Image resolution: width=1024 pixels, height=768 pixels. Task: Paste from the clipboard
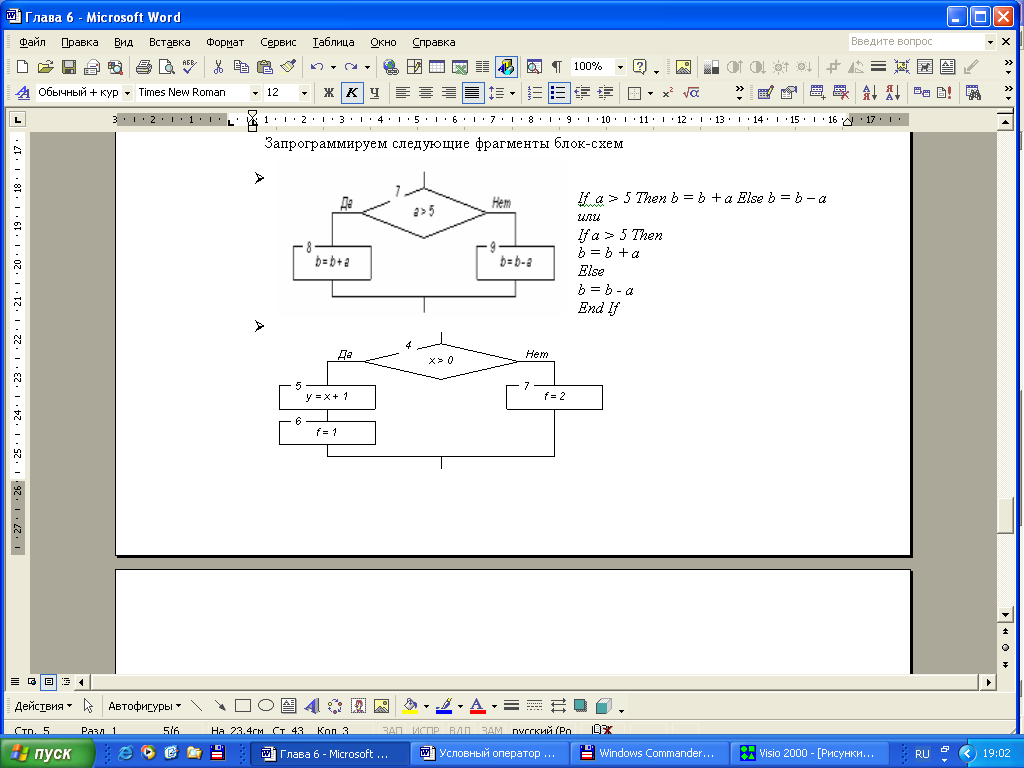pyautogui.click(x=264, y=67)
